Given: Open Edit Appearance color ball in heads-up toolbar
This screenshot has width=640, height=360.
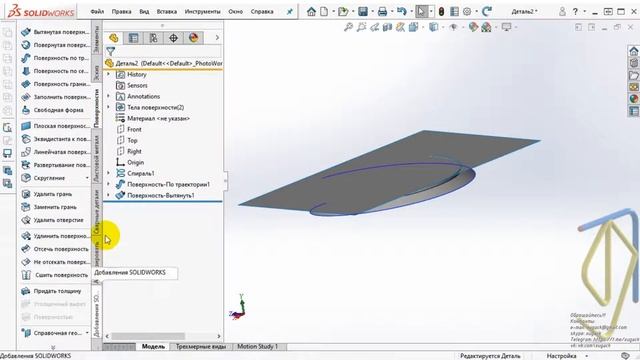Looking at the screenshot, I should (x=473, y=27).
